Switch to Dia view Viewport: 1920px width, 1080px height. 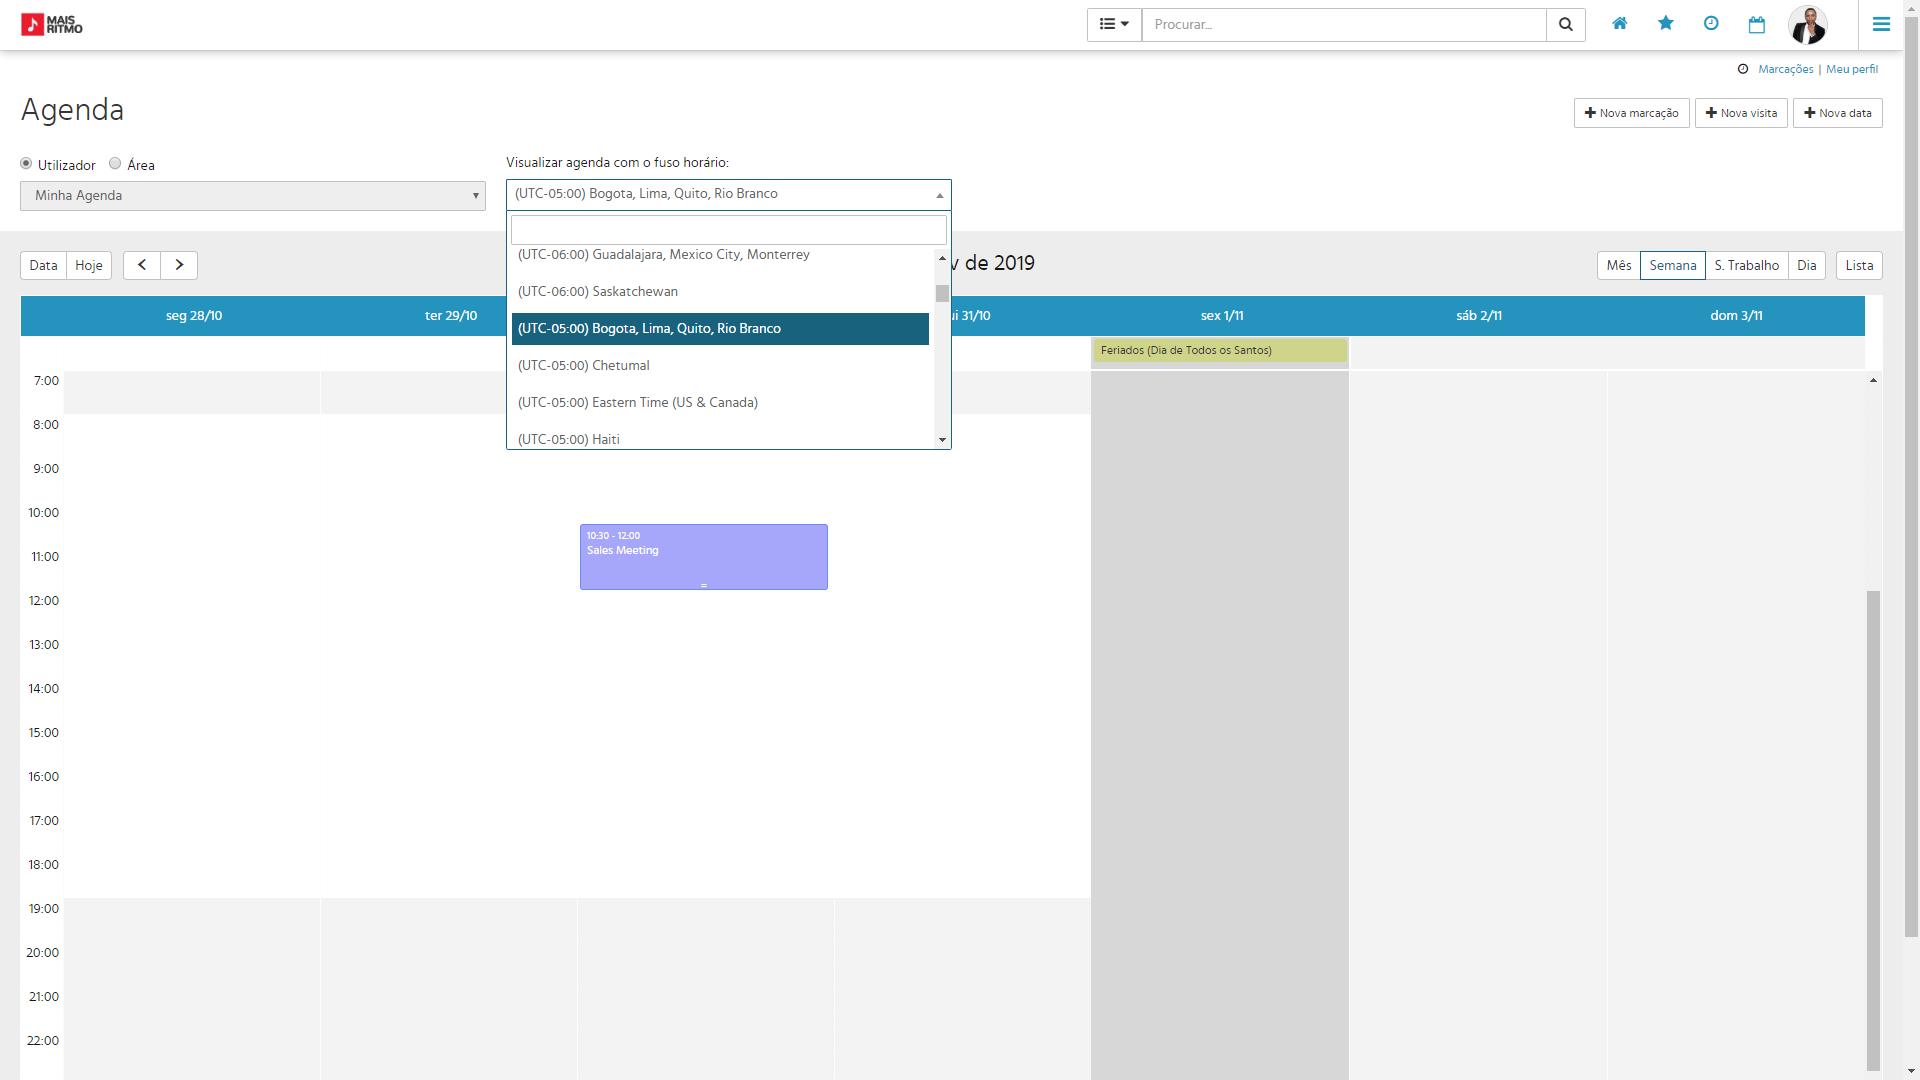coord(1807,265)
